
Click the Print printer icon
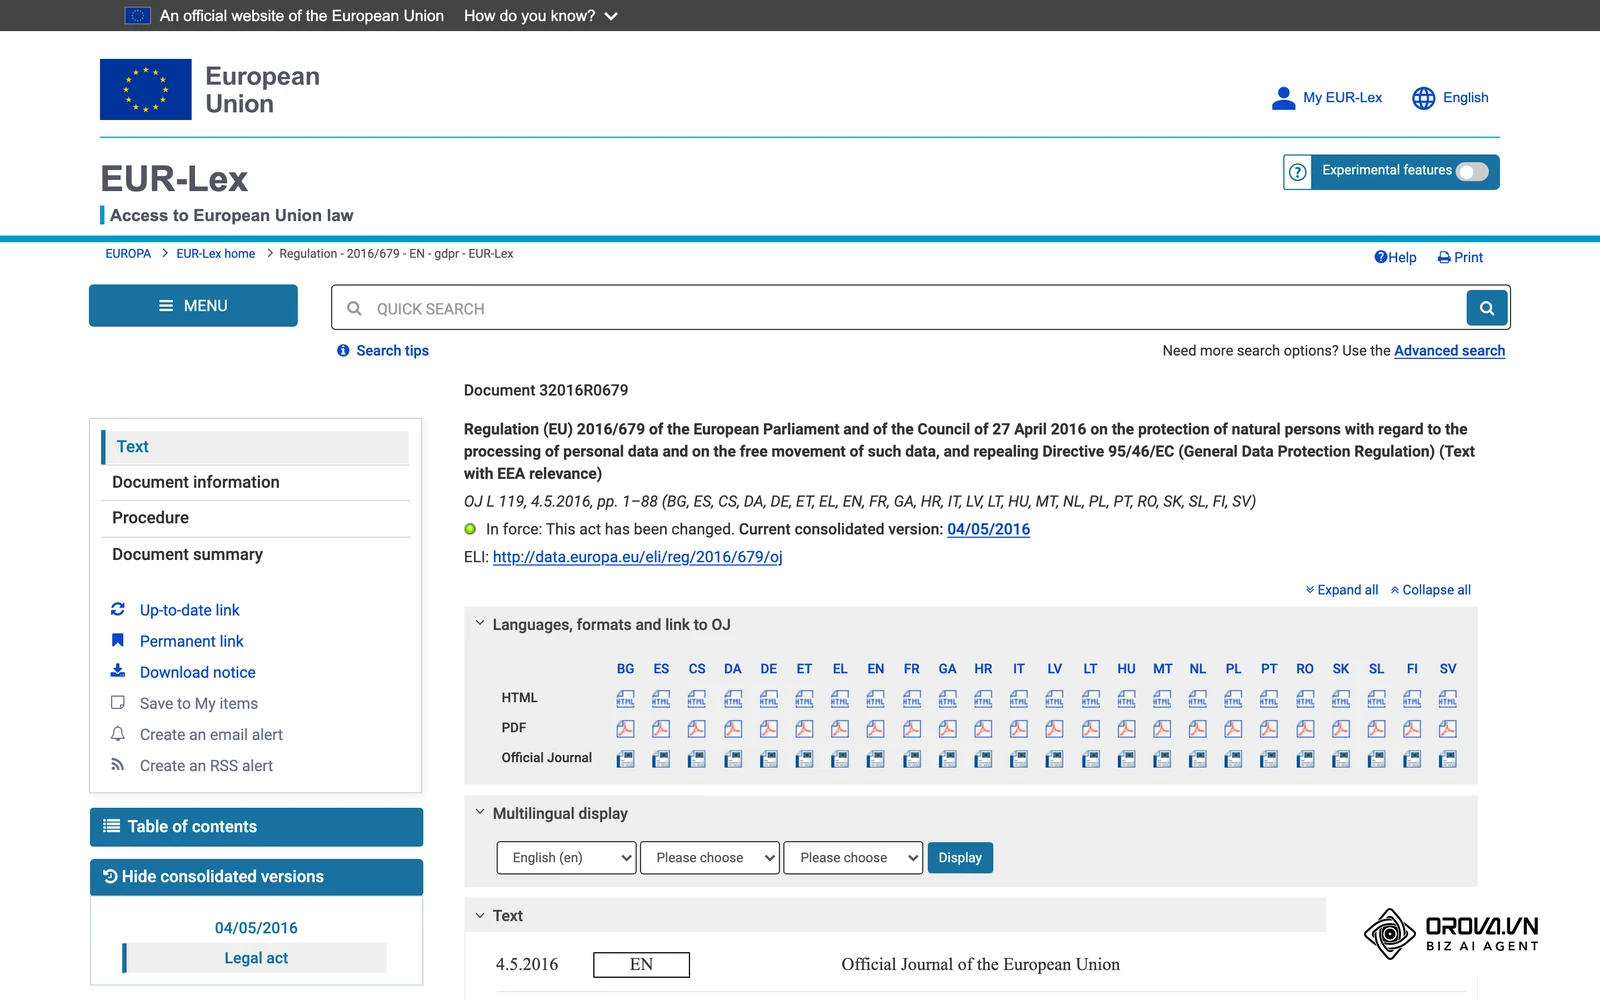(x=1444, y=257)
